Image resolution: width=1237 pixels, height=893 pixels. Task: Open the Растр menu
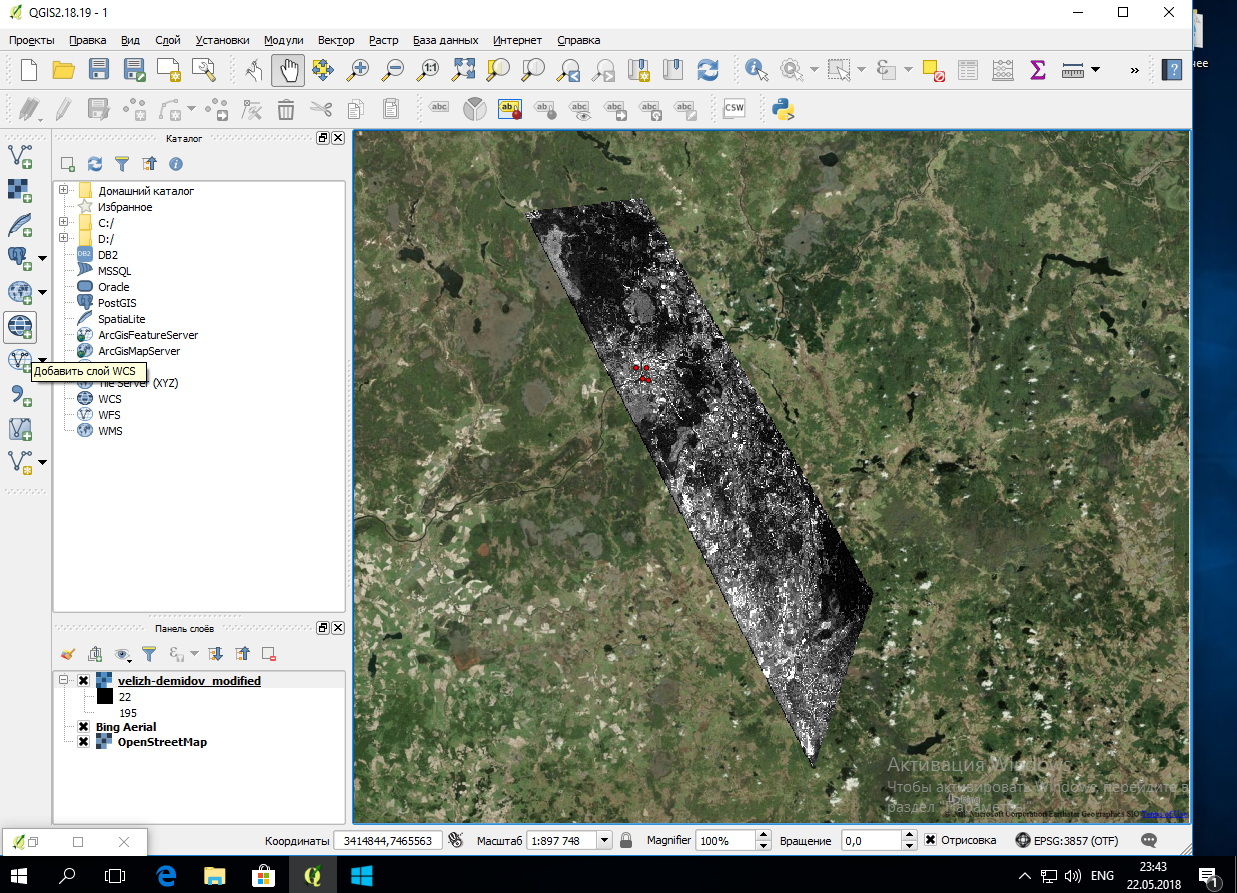tap(383, 40)
